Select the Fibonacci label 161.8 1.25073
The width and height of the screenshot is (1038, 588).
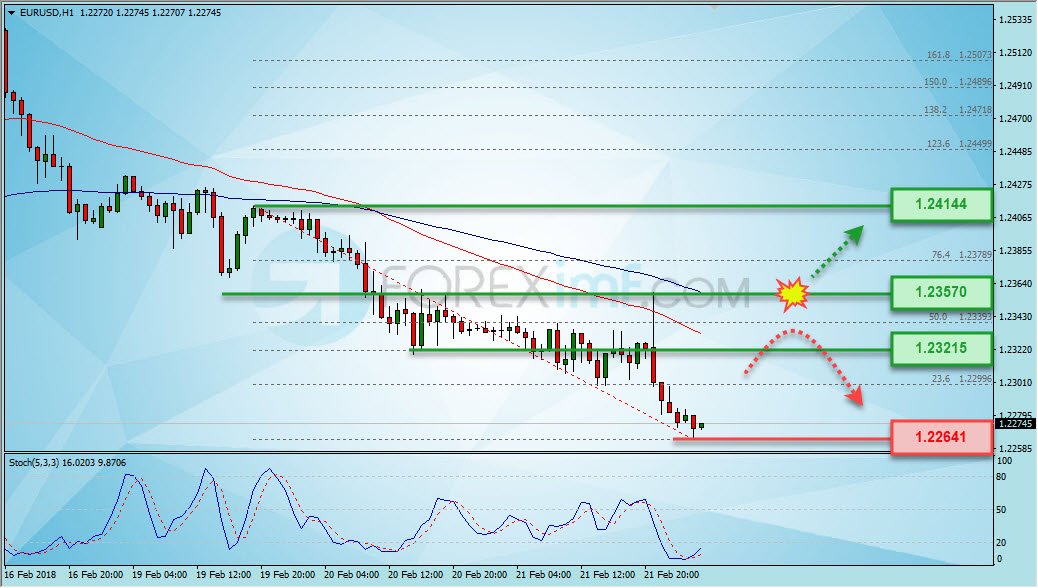[959, 54]
